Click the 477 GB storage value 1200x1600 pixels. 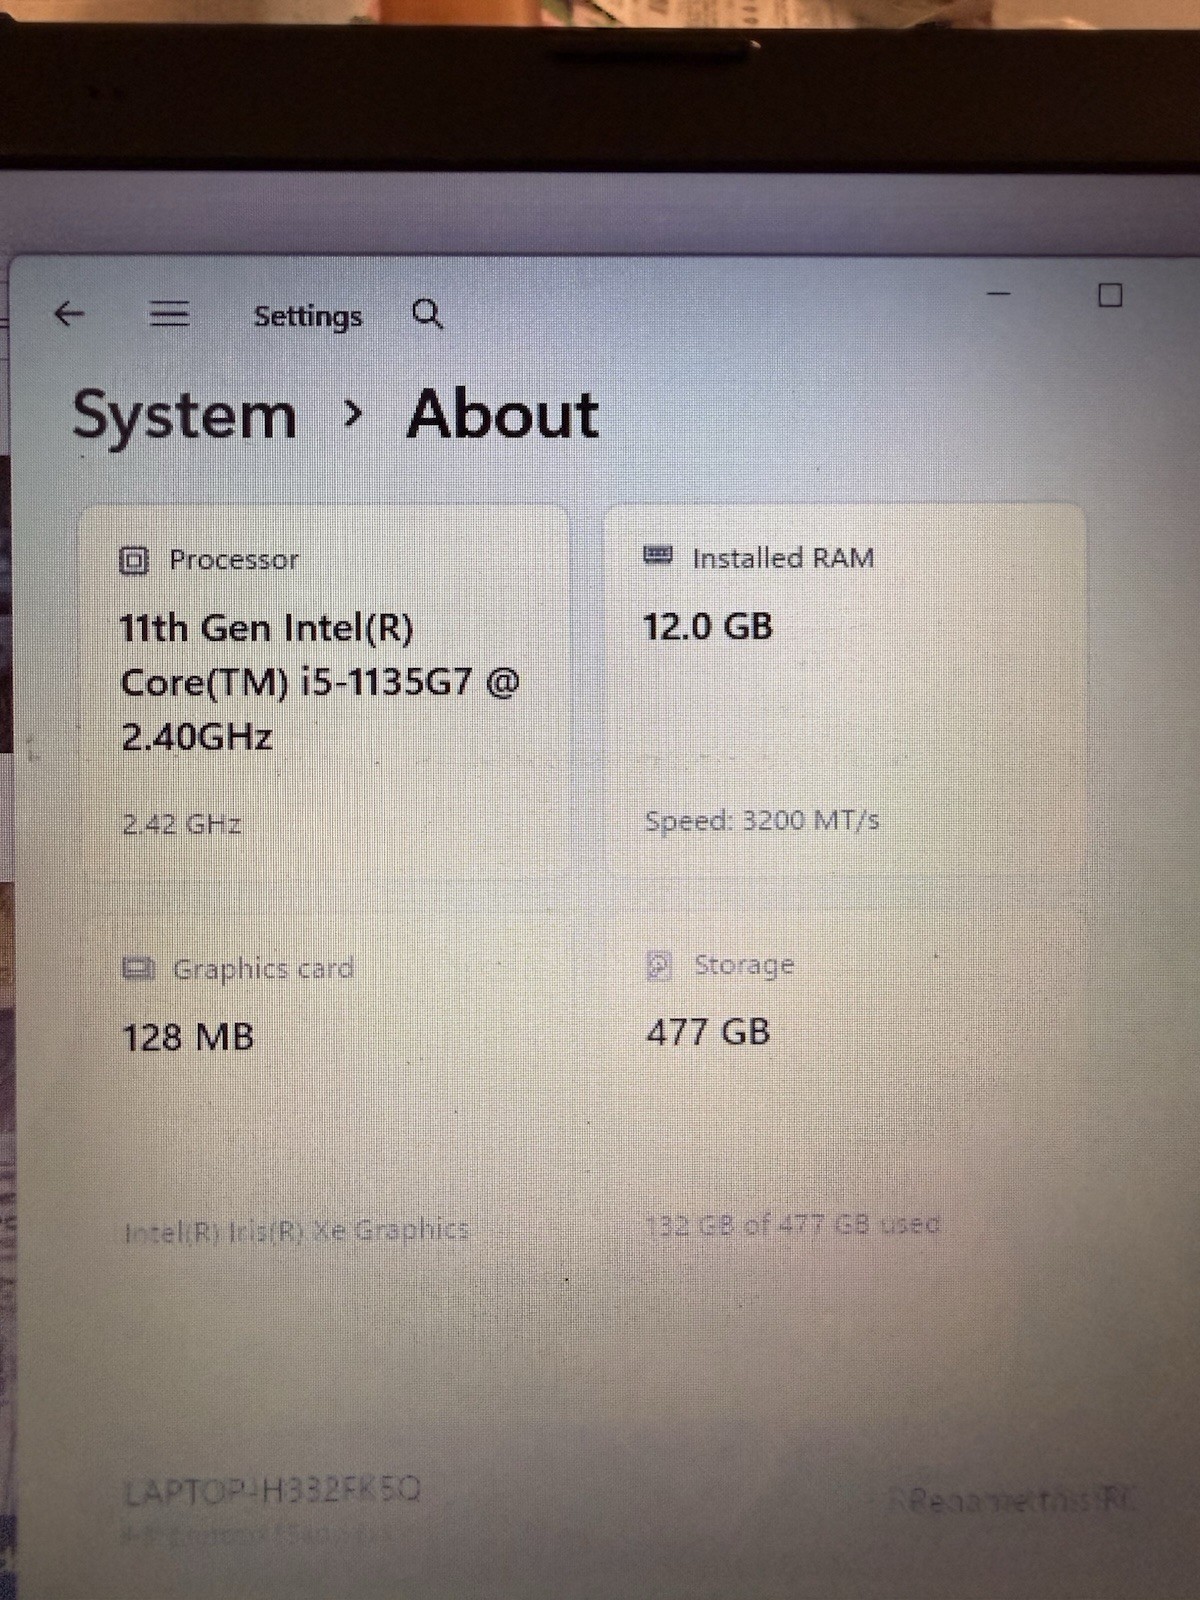(708, 1031)
